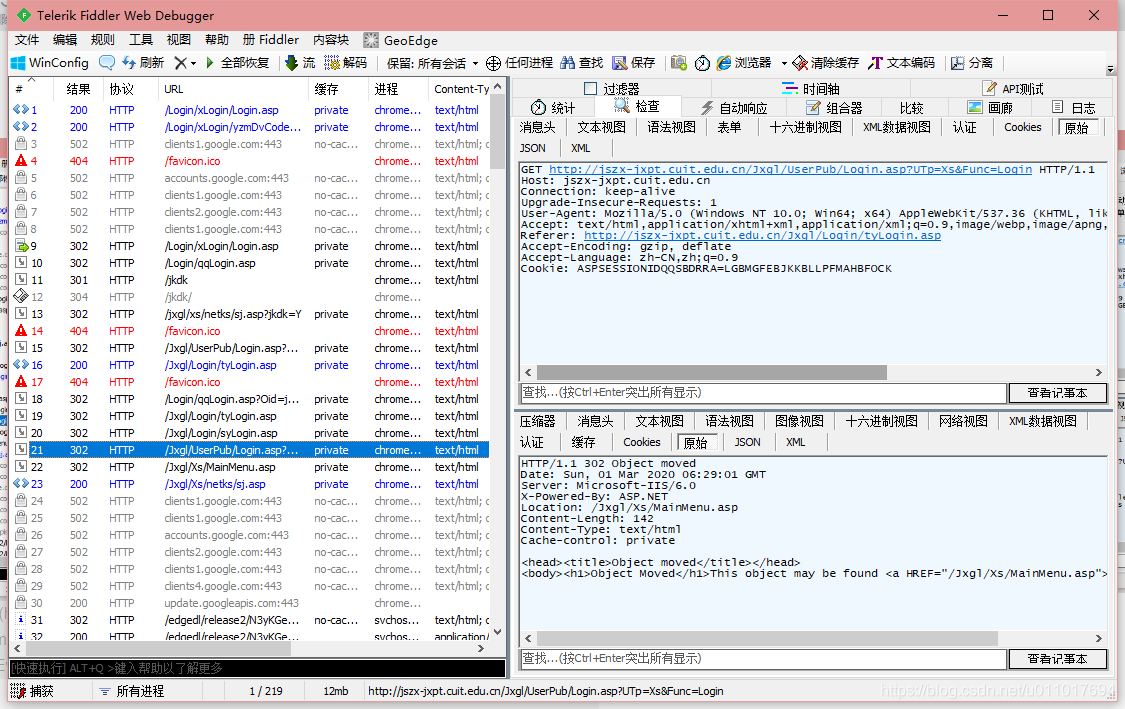Switch to the 组合器 composer tab
Image resolution: width=1125 pixels, height=709 pixels.
click(834, 108)
